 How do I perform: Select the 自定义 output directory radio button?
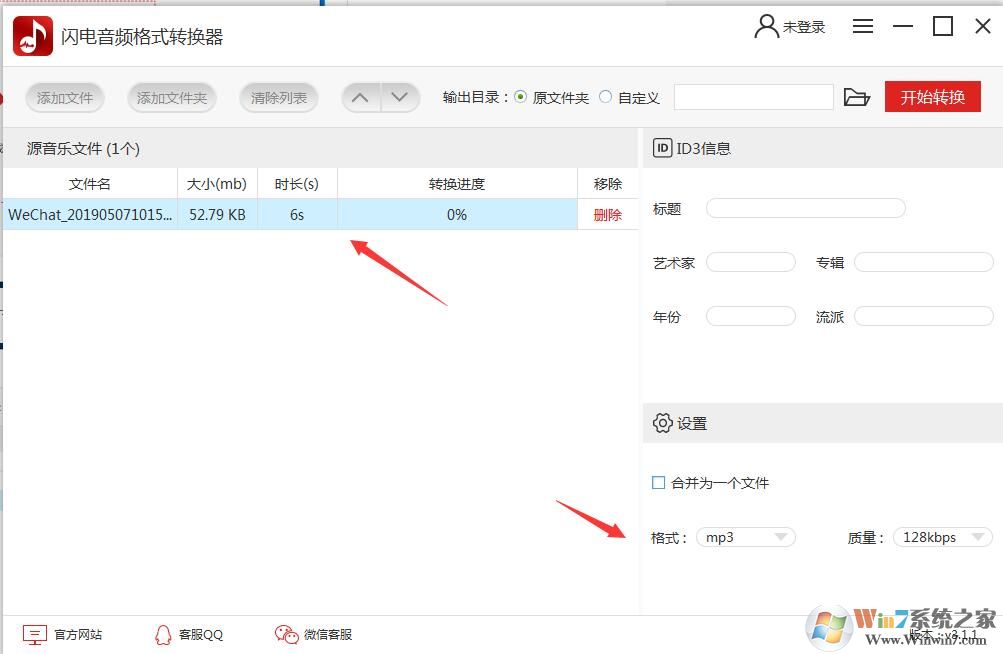pyautogui.click(x=605, y=97)
